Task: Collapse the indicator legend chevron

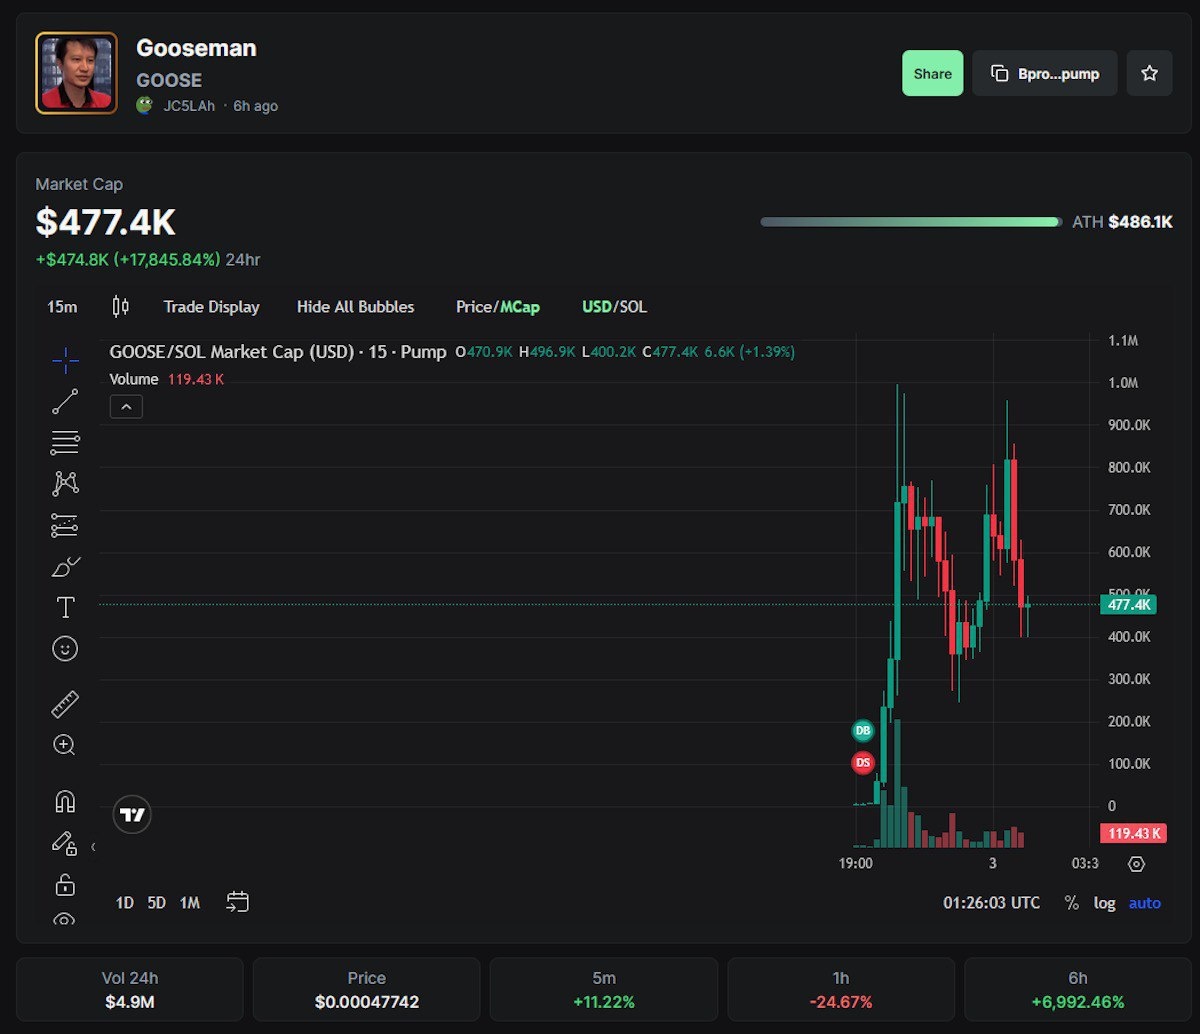Action: pos(126,406)
